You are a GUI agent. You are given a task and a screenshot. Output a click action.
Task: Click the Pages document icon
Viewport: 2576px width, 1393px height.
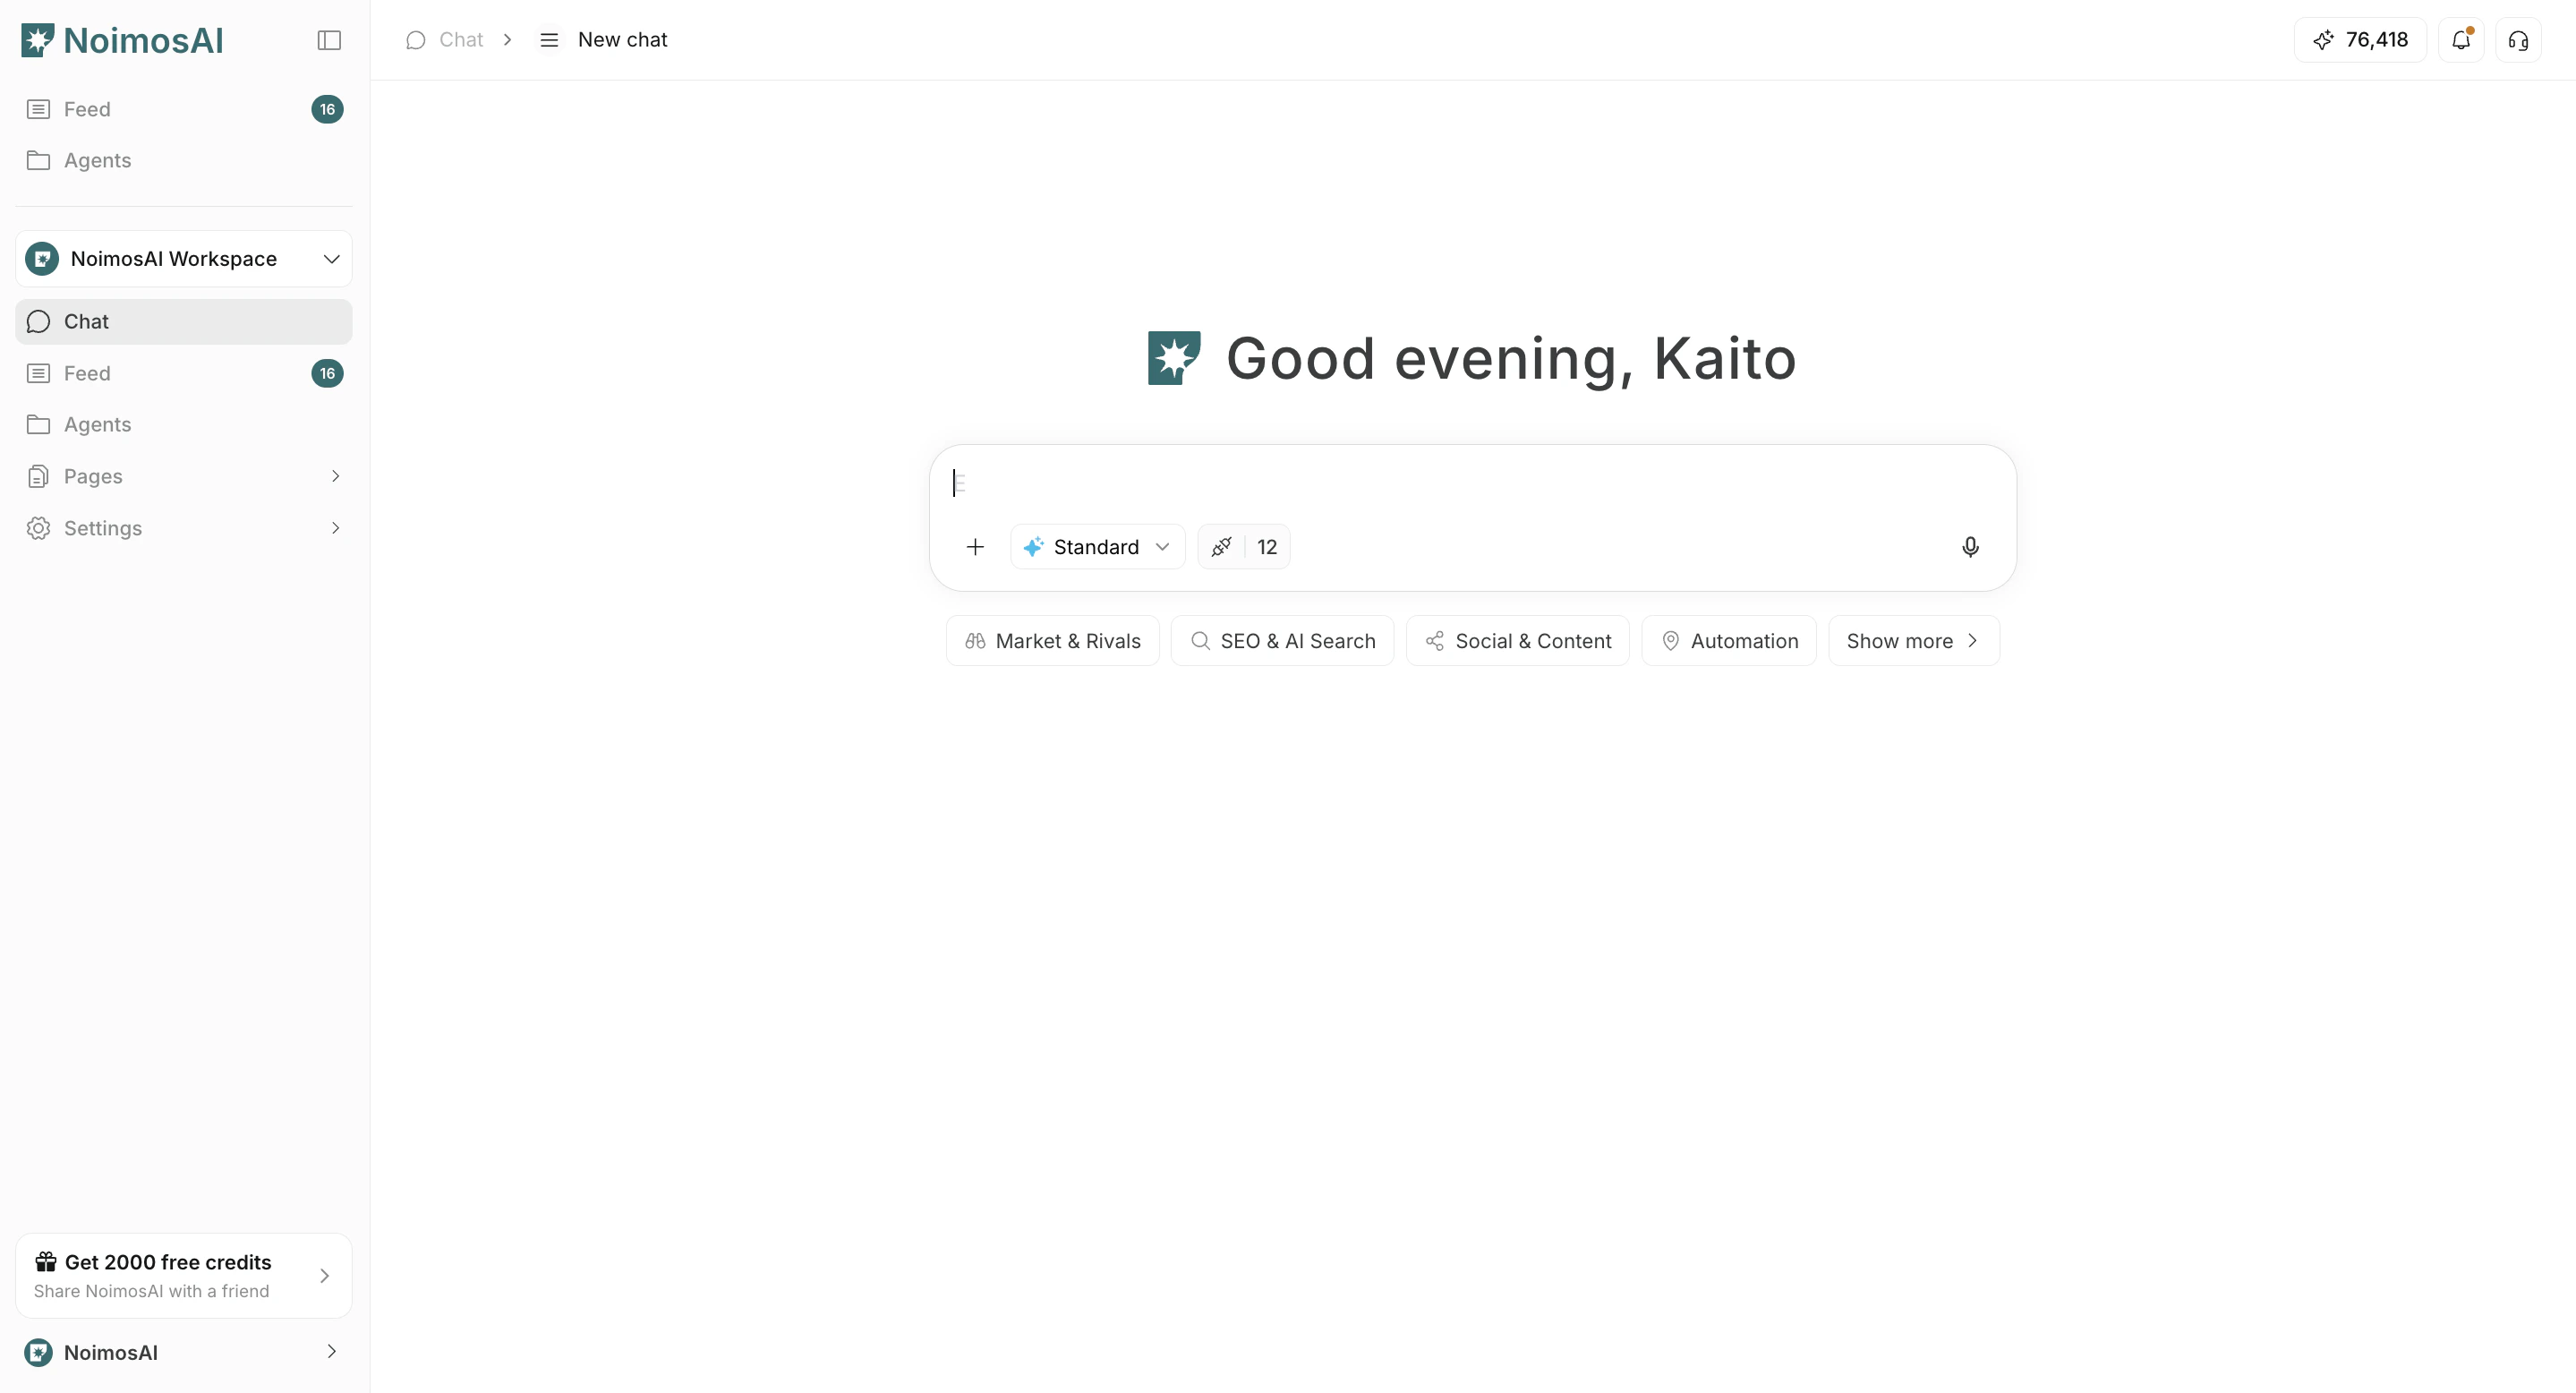(38, 476)
